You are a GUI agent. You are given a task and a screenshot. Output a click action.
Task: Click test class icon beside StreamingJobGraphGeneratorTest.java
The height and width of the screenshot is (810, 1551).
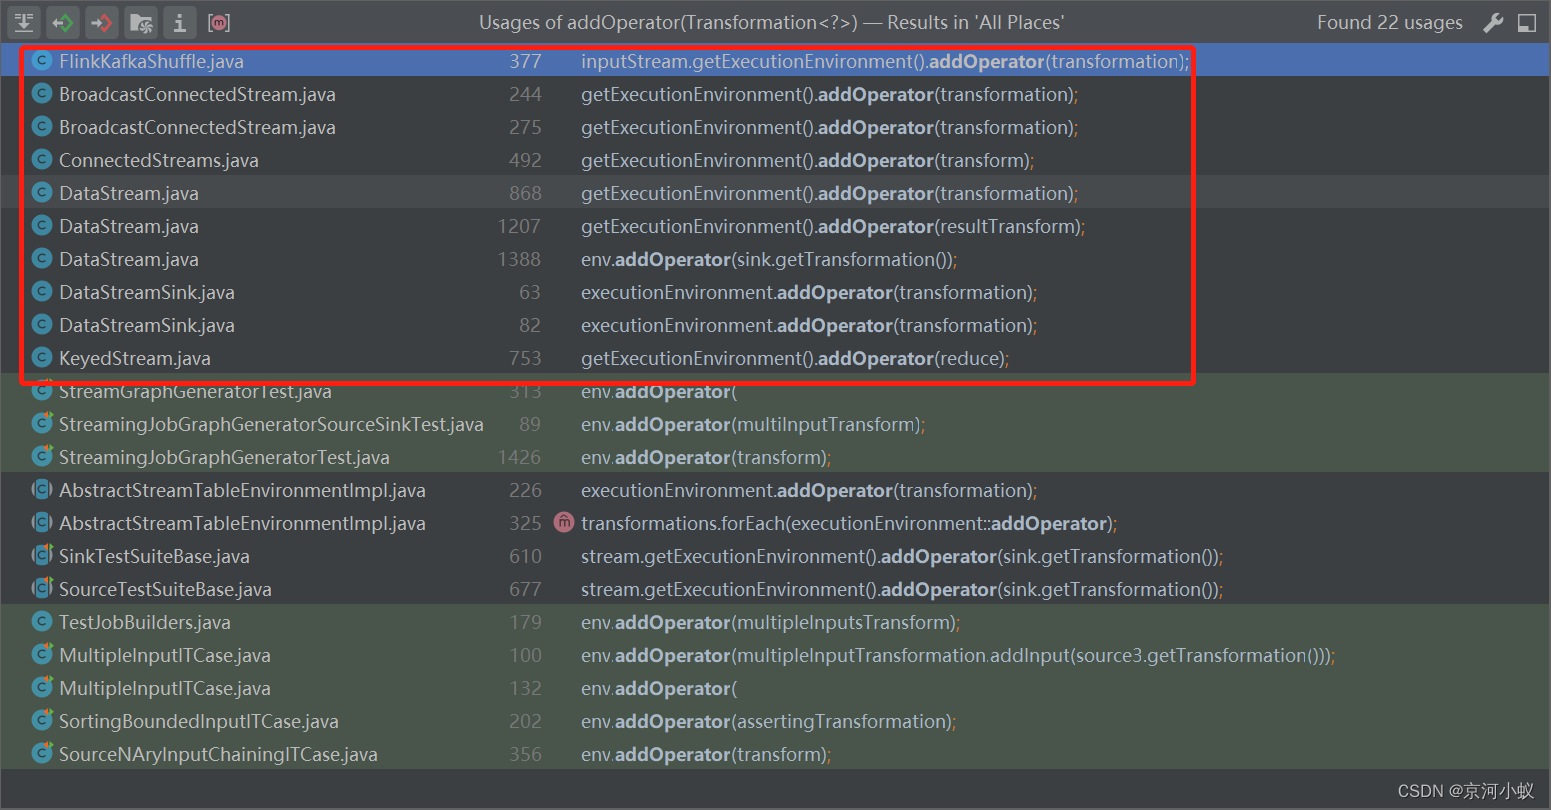41,457
